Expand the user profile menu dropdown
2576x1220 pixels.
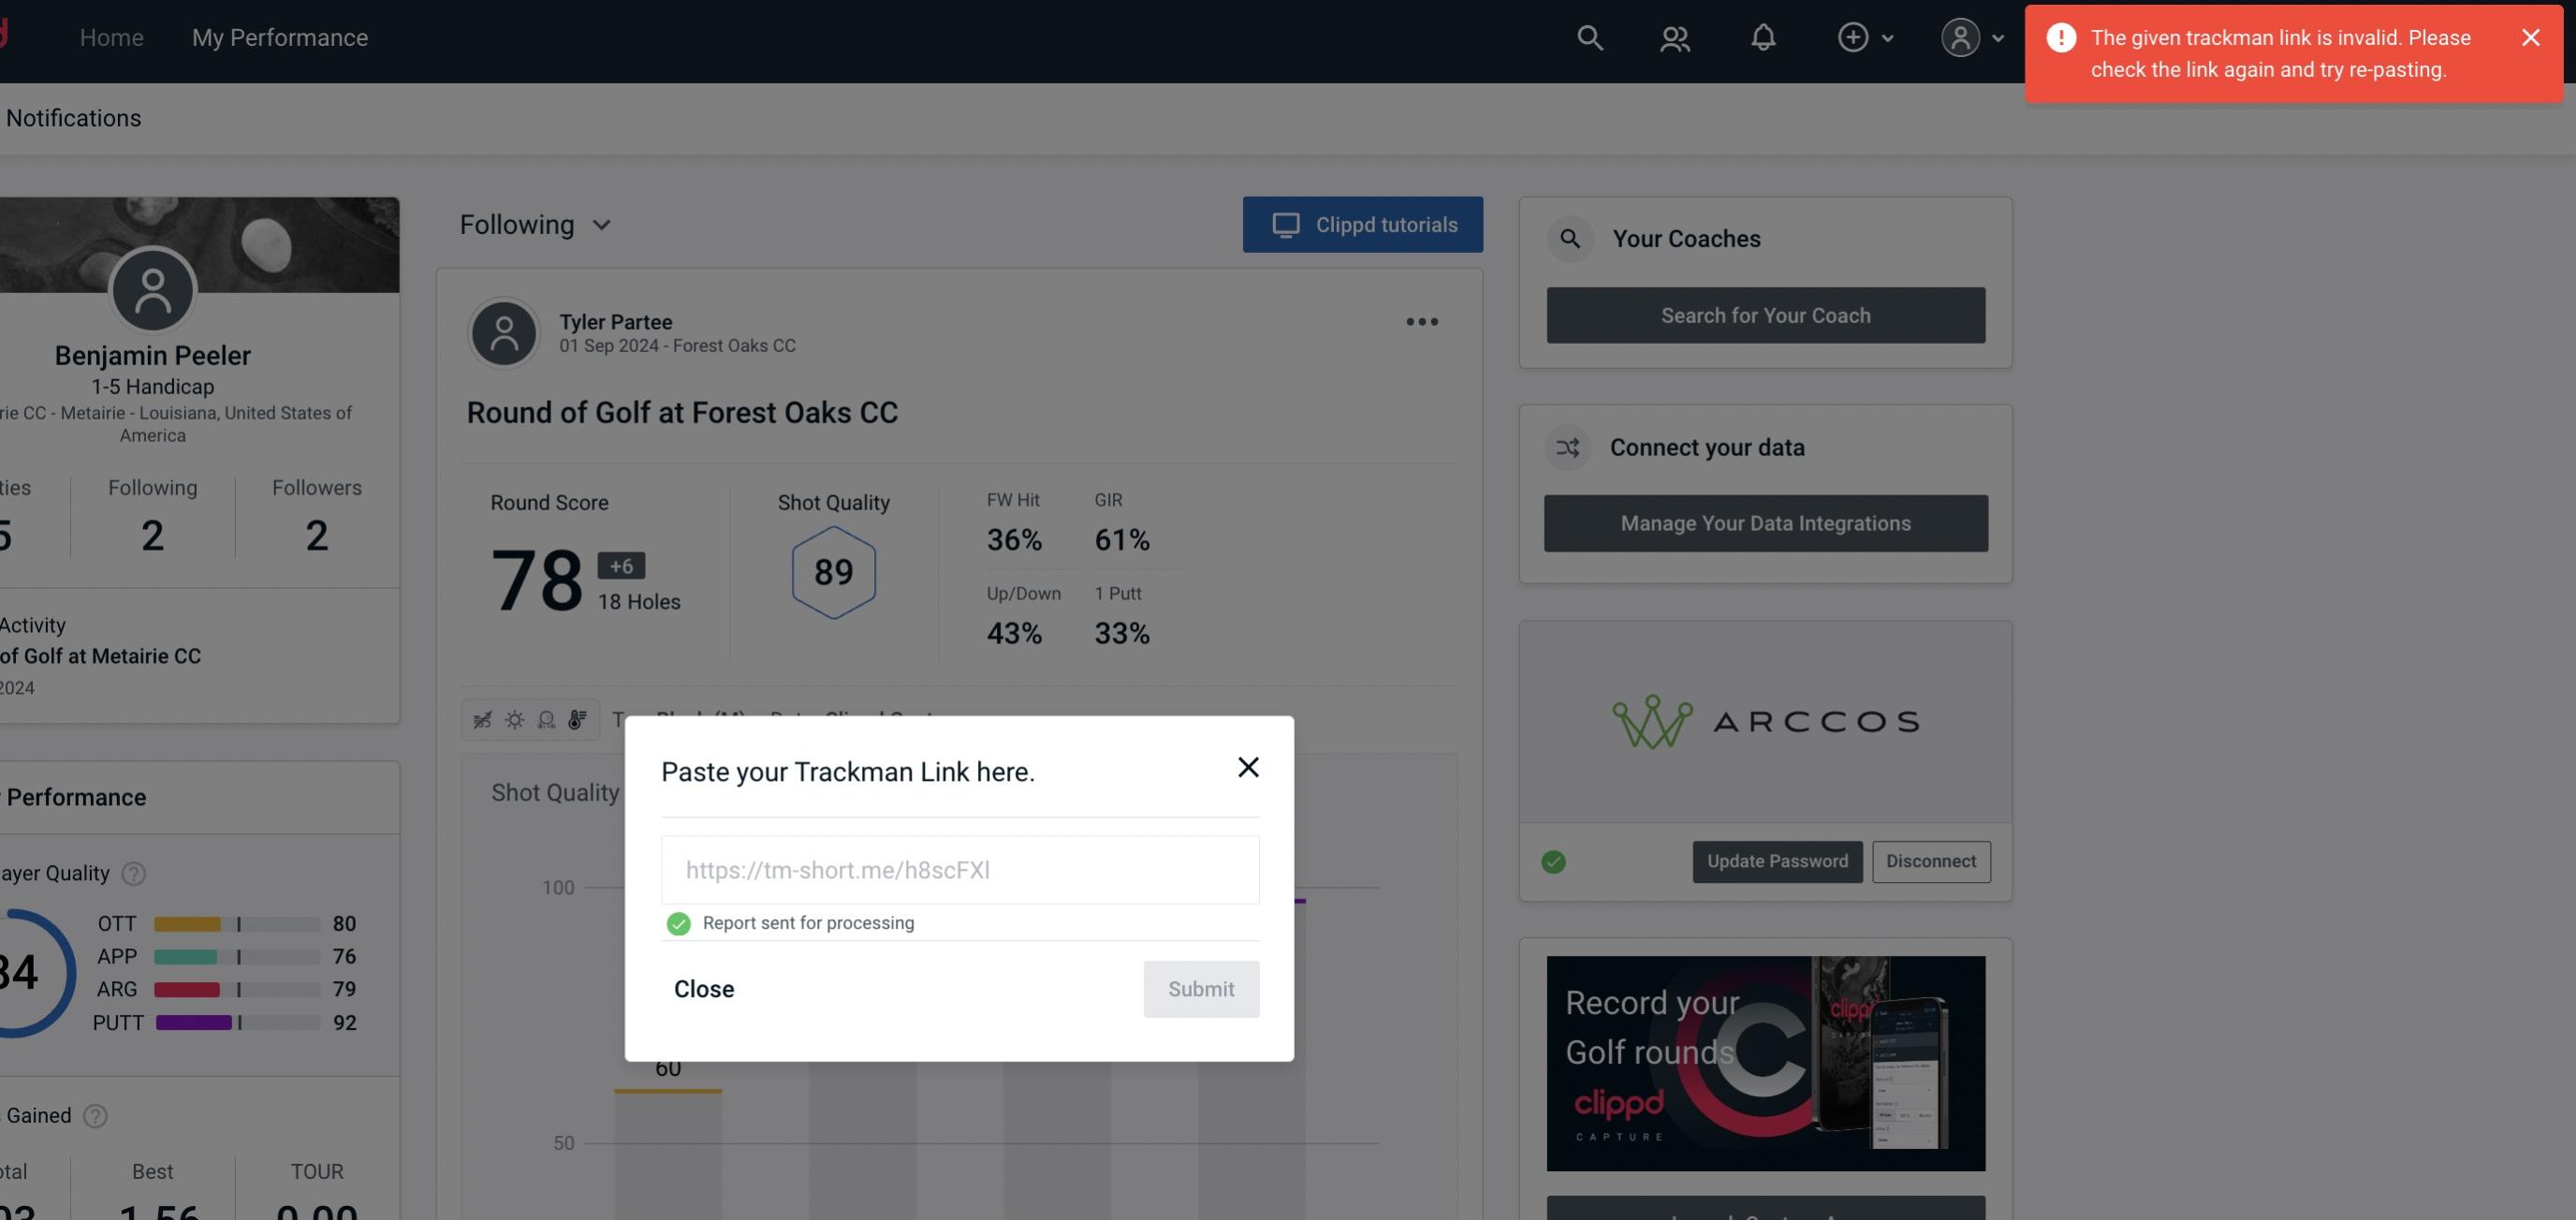1971,37
